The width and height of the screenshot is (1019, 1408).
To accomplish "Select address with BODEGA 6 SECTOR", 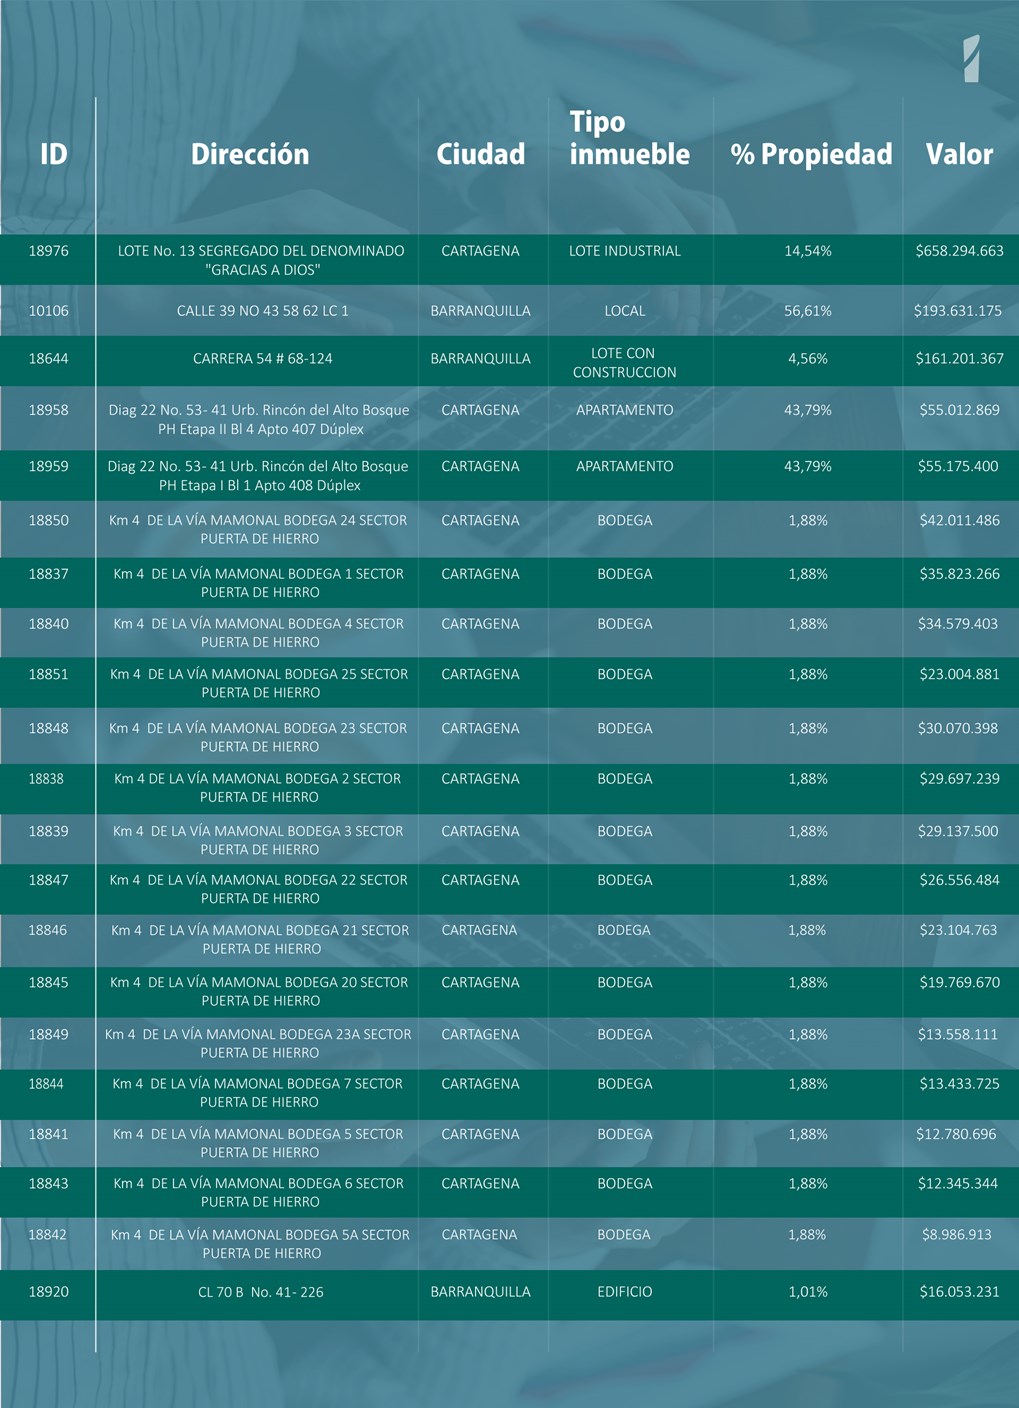I will coord(259,1192).
